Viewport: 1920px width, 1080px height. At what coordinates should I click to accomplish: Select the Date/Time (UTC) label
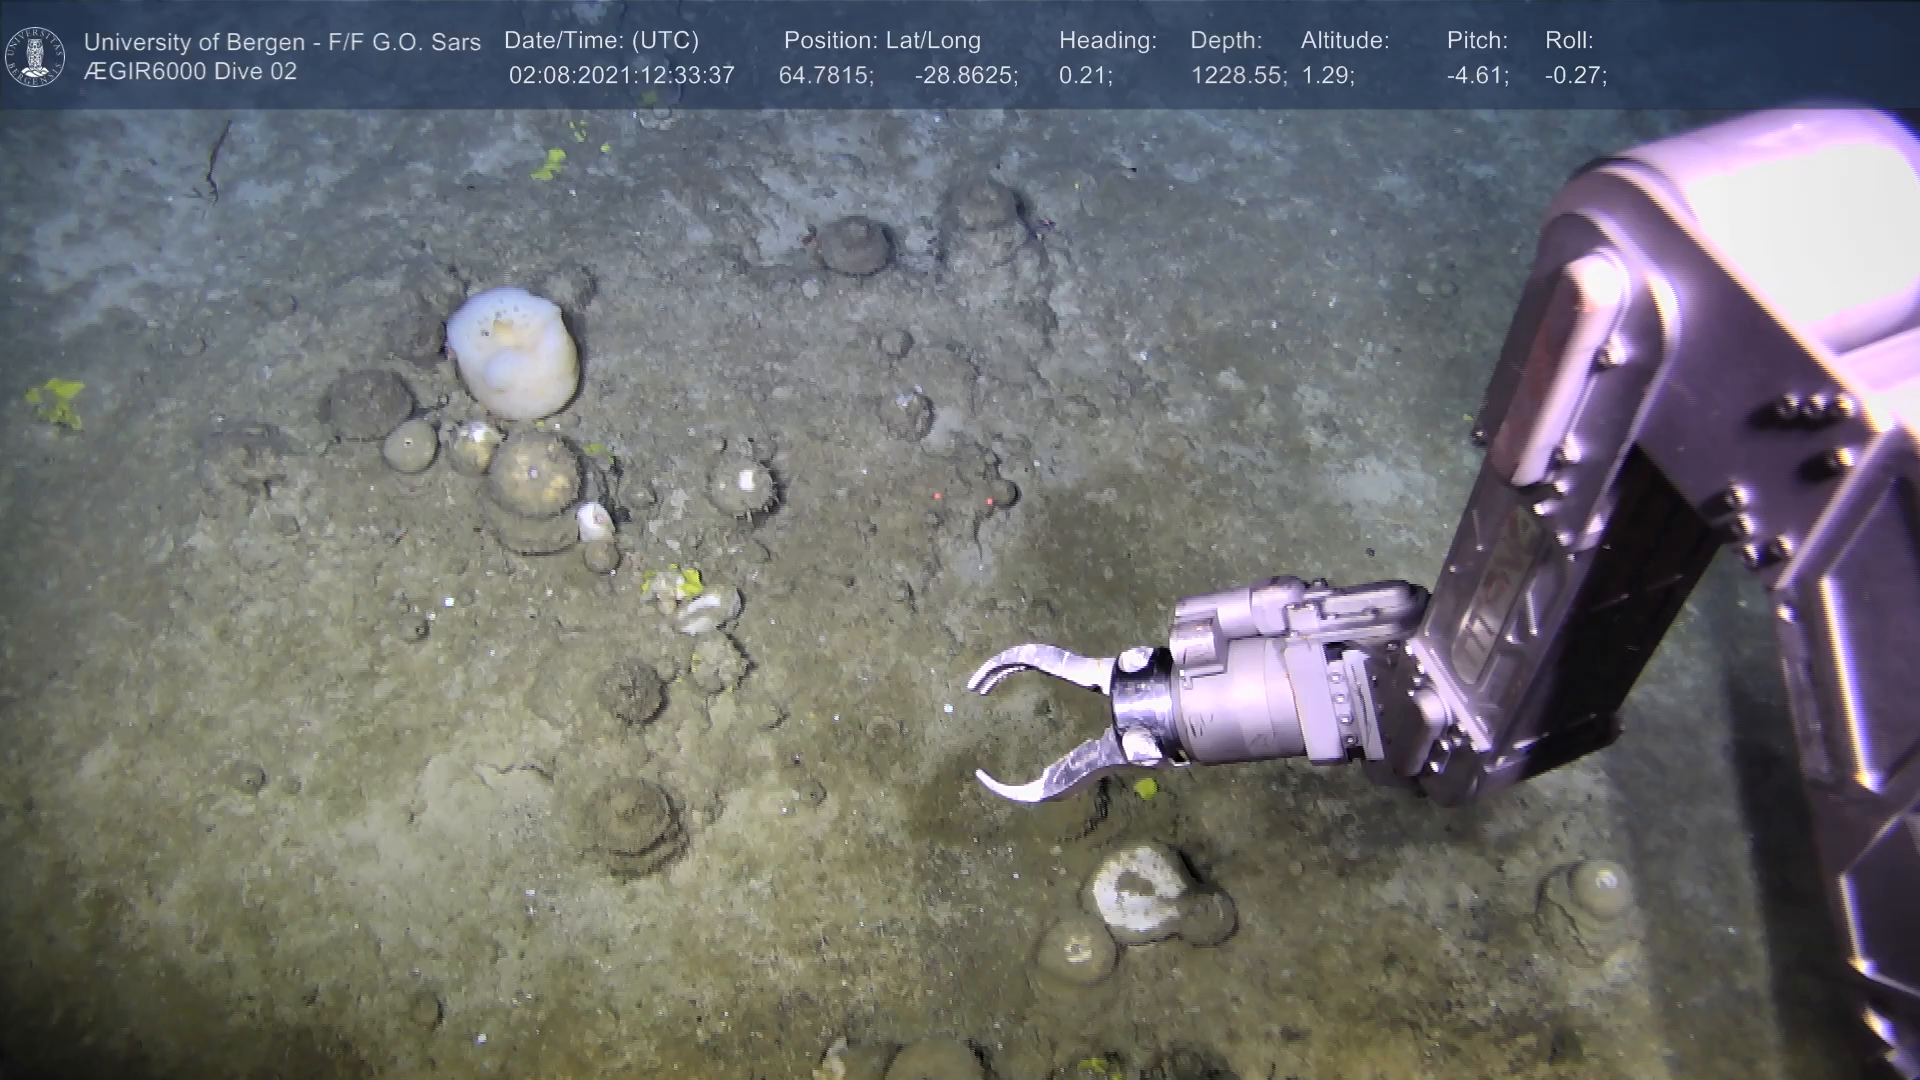pyautogui.click(x=601, y=41)
